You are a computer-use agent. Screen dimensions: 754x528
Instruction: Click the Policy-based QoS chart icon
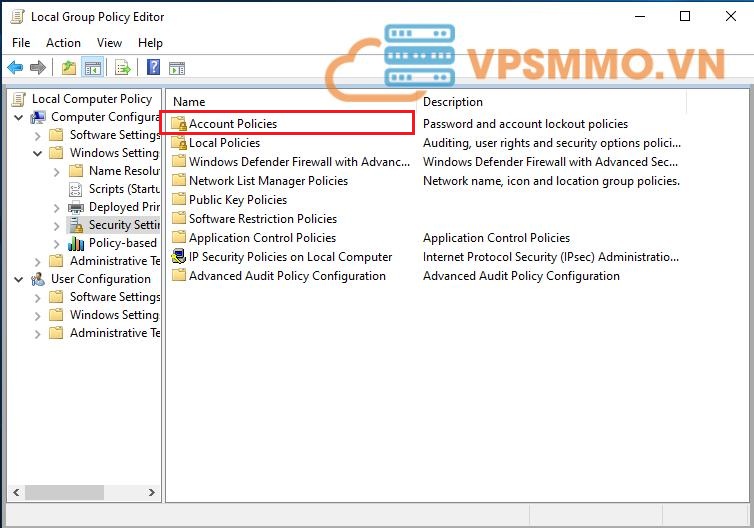pos(76,243)
